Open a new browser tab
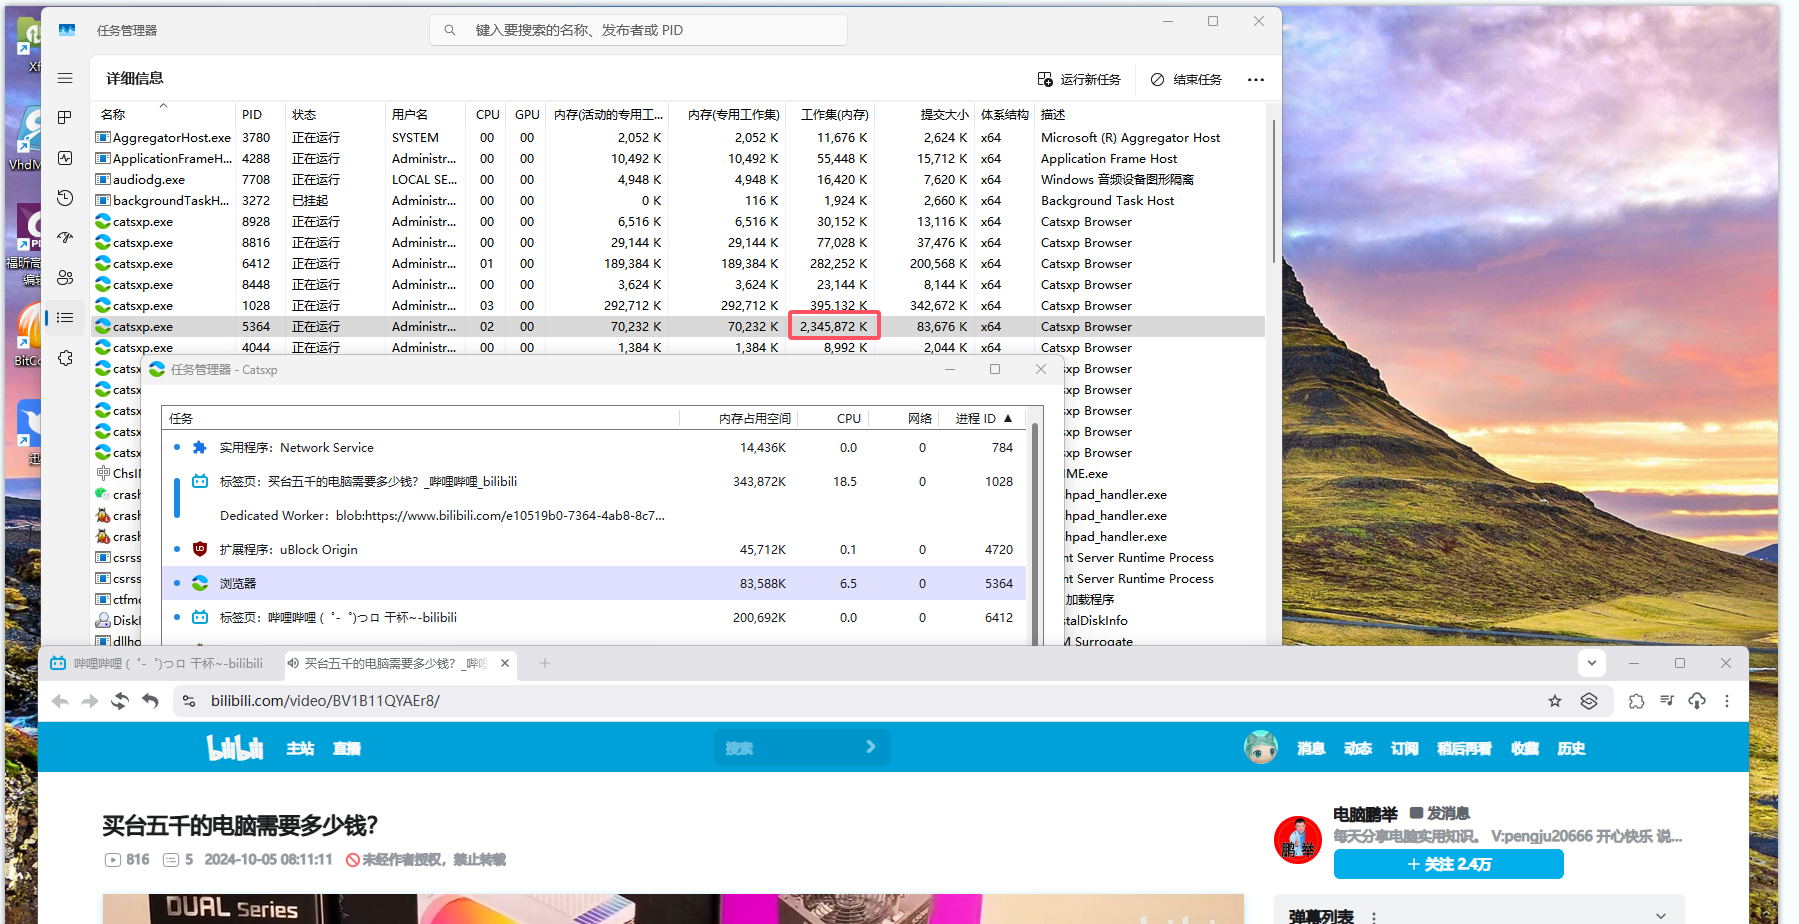 545,663
